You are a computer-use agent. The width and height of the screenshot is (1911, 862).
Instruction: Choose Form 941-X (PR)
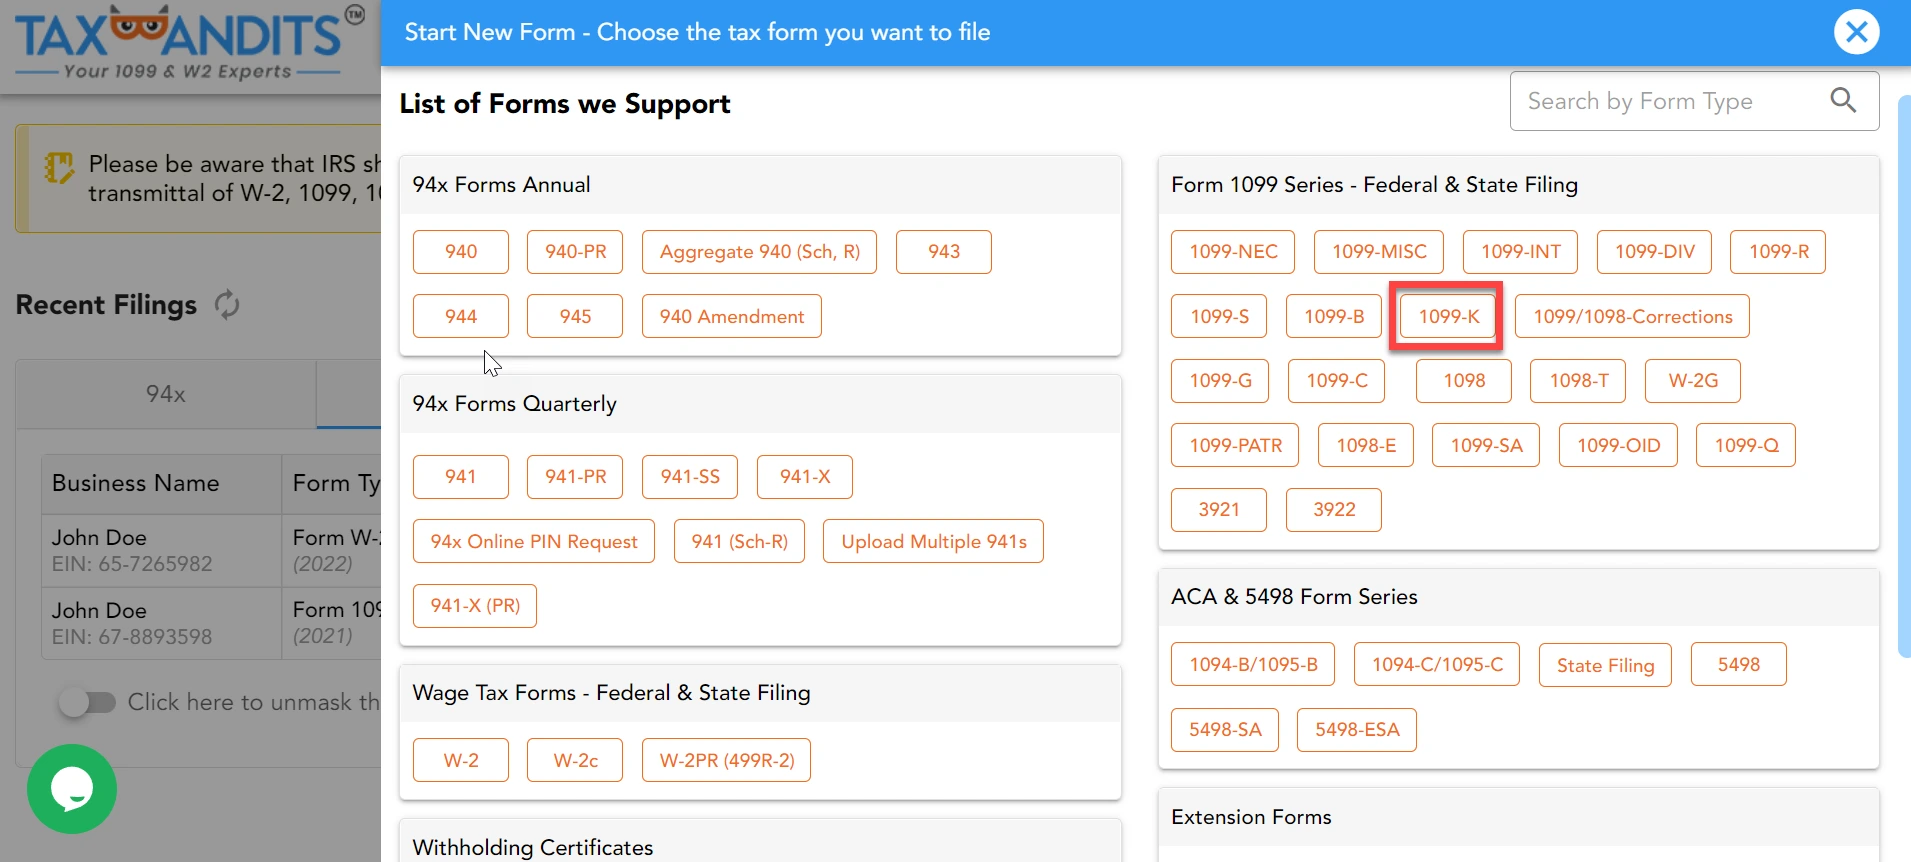pos(475,606)
